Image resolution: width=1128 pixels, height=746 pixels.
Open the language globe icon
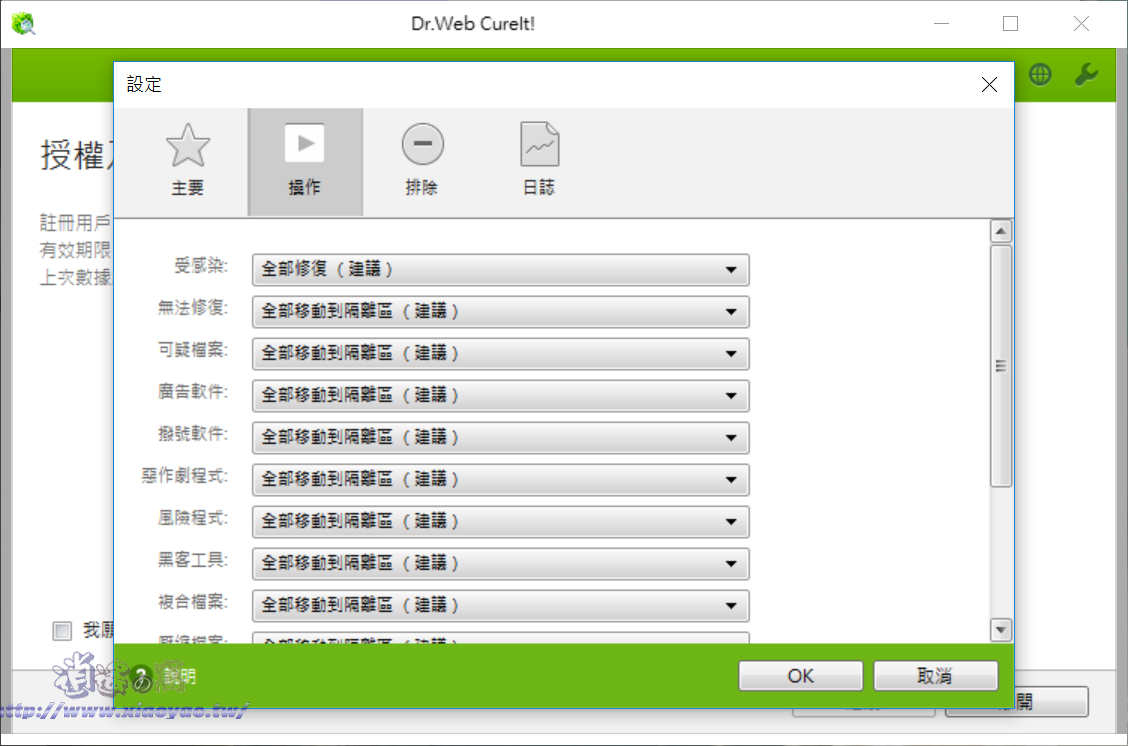[x=1040, y=74]
